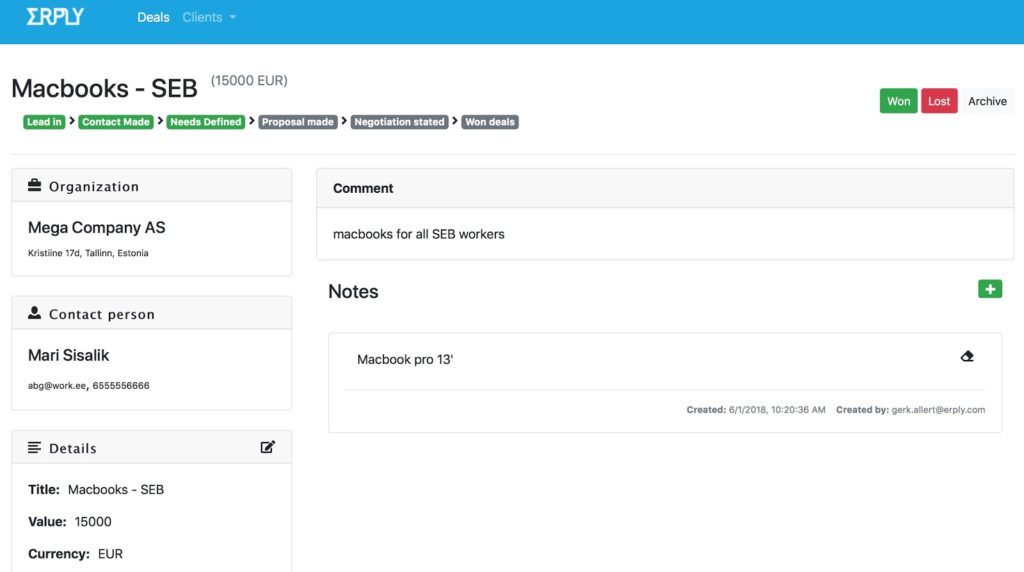Click the Value 15000 detail

point(70,522)
